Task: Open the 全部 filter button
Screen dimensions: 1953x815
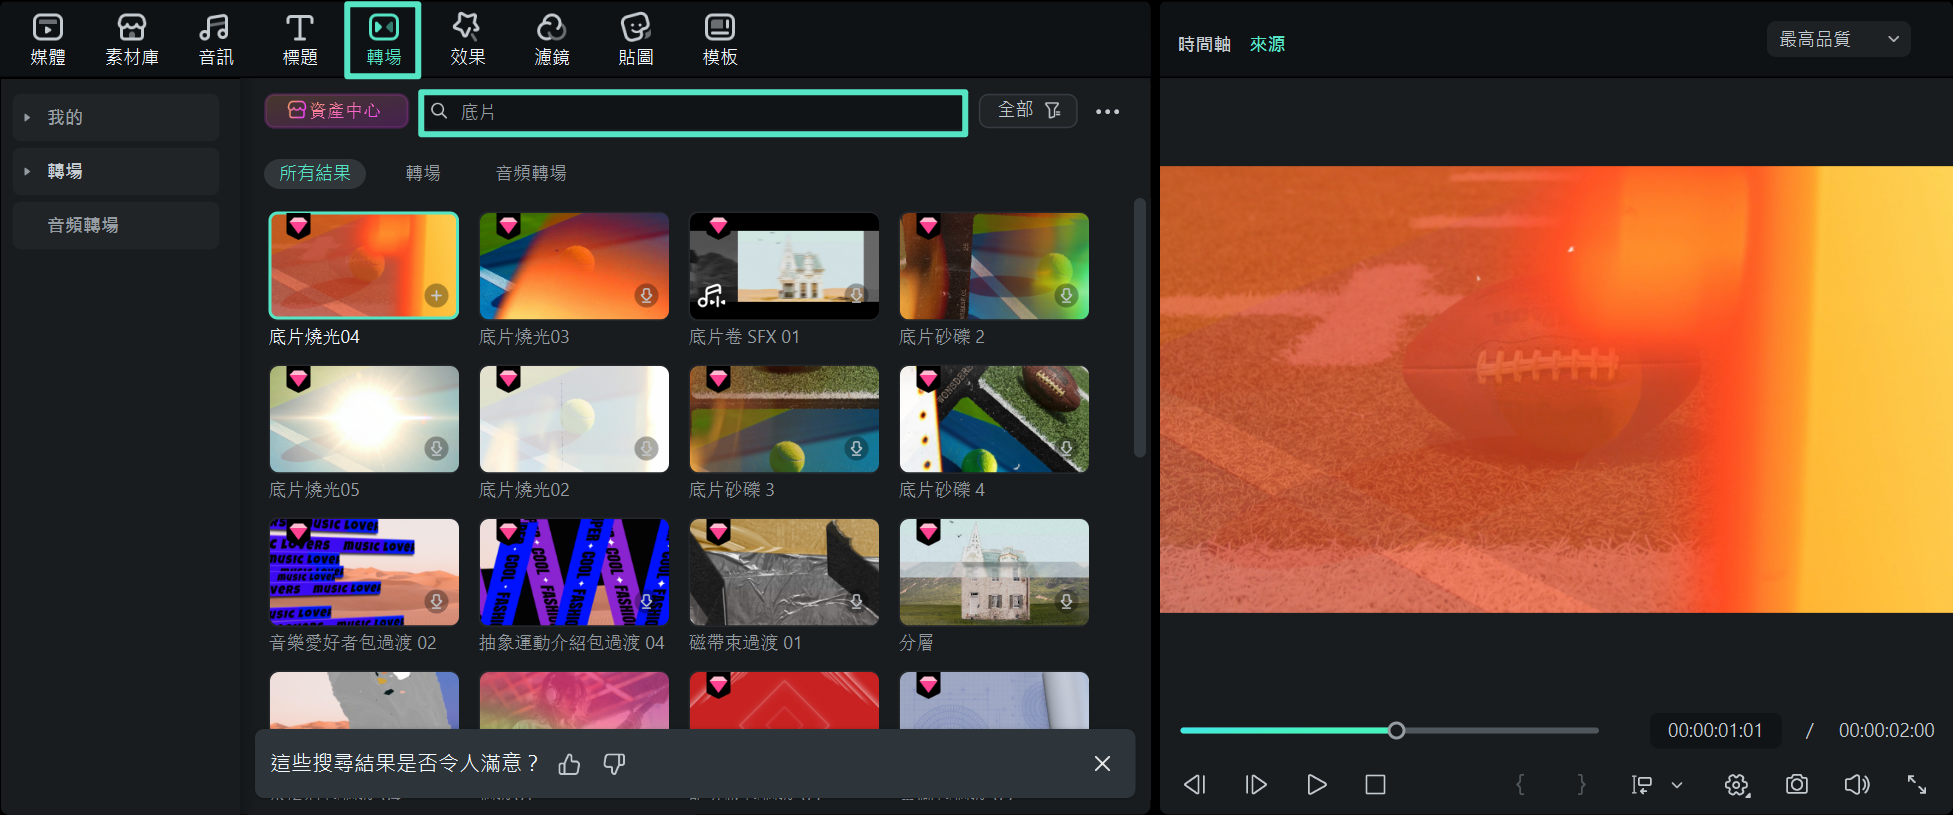Action: click(1028, 111)
